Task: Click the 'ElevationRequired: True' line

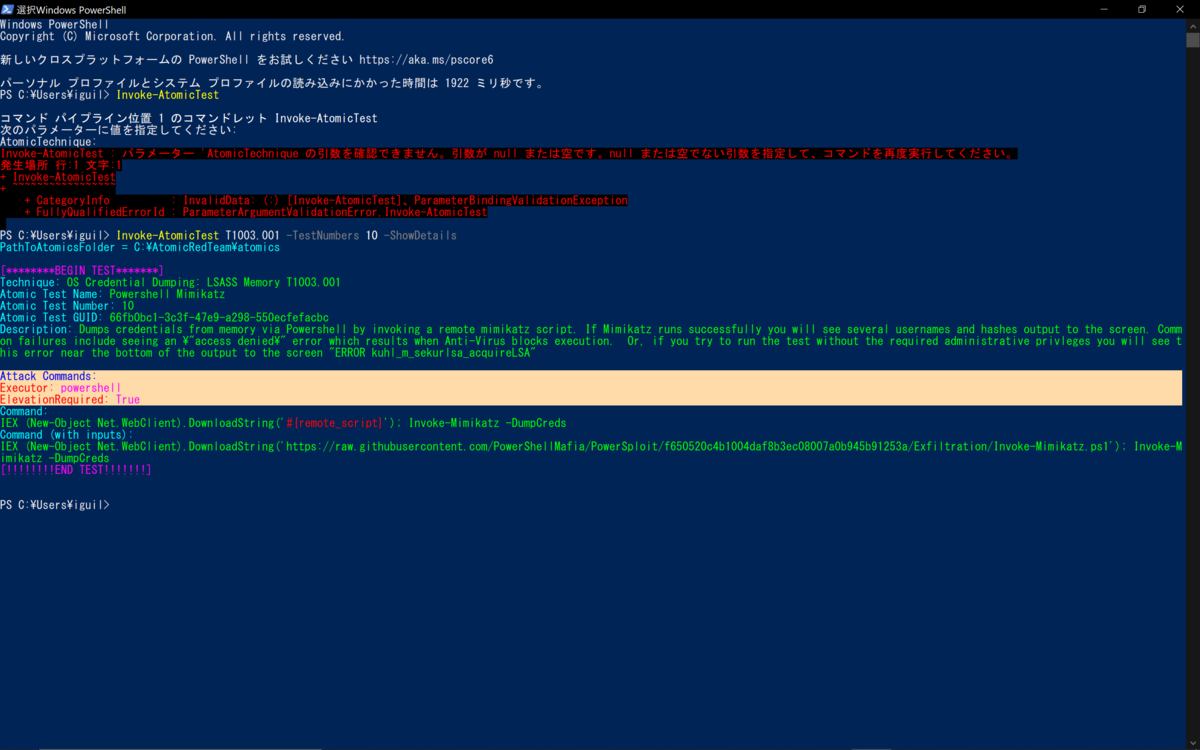Action: [70, 399]
